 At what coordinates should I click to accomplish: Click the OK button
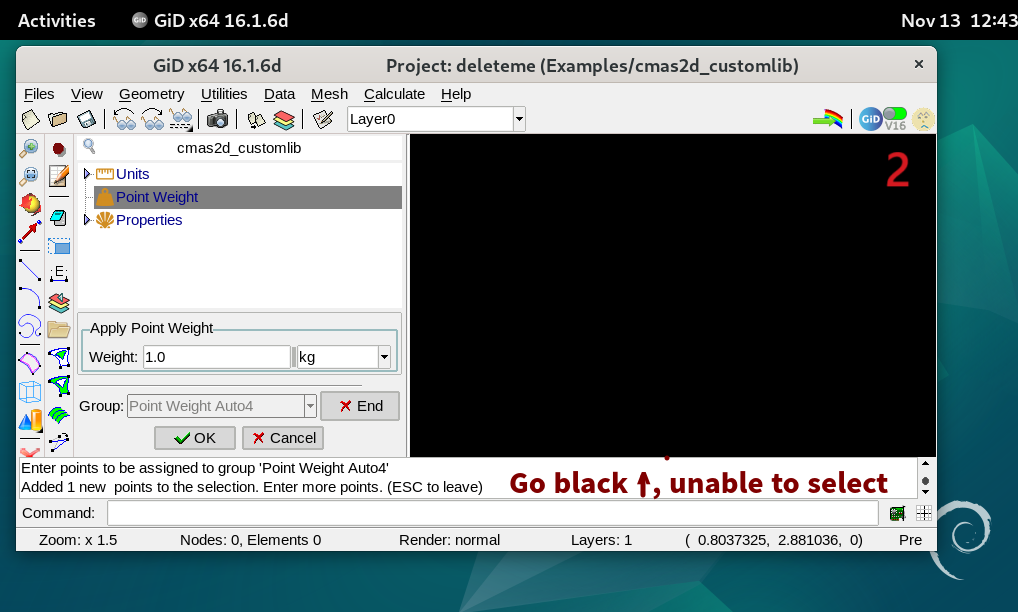coord(195,438)
